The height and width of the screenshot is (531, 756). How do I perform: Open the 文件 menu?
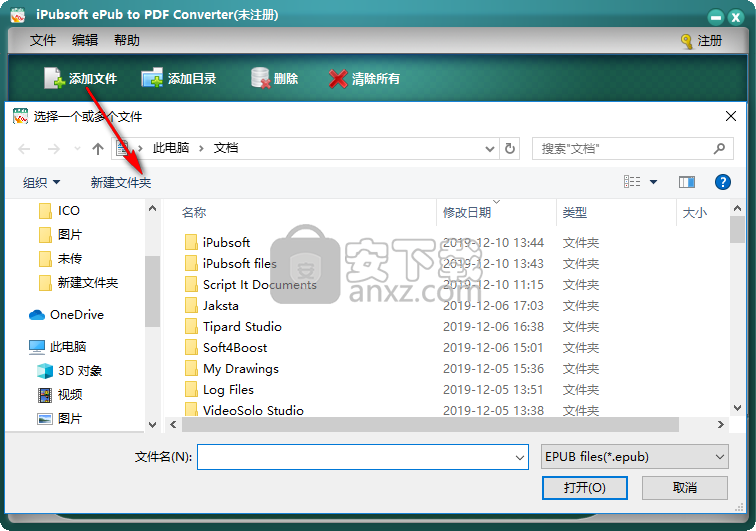[x=42, y=40]
